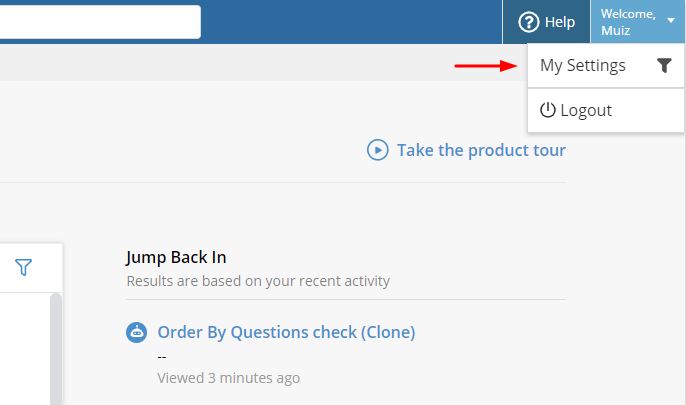
Task: Click the double-dash description under Order By Questions
Action: coord(162,356)
